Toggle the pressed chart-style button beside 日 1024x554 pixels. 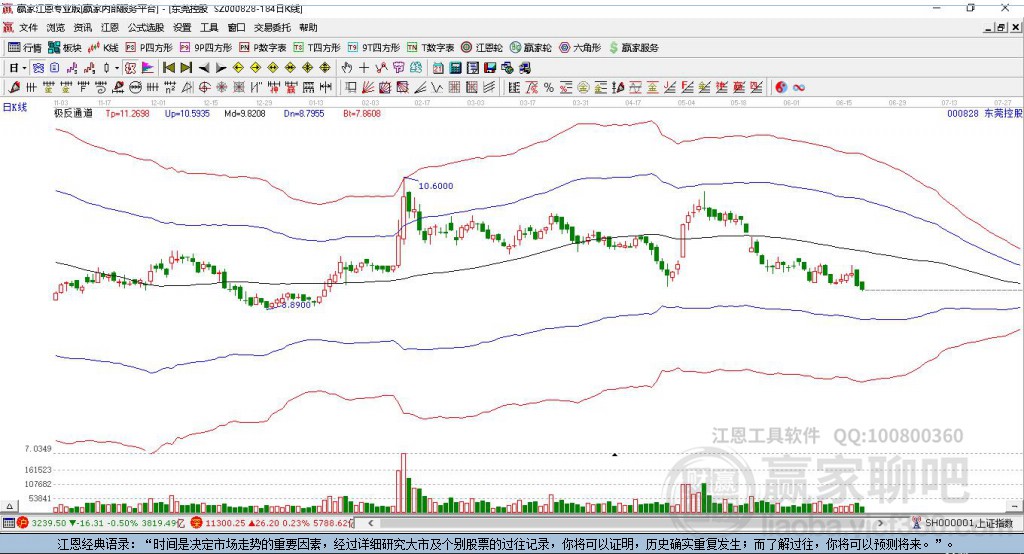[x=39, y=67]
